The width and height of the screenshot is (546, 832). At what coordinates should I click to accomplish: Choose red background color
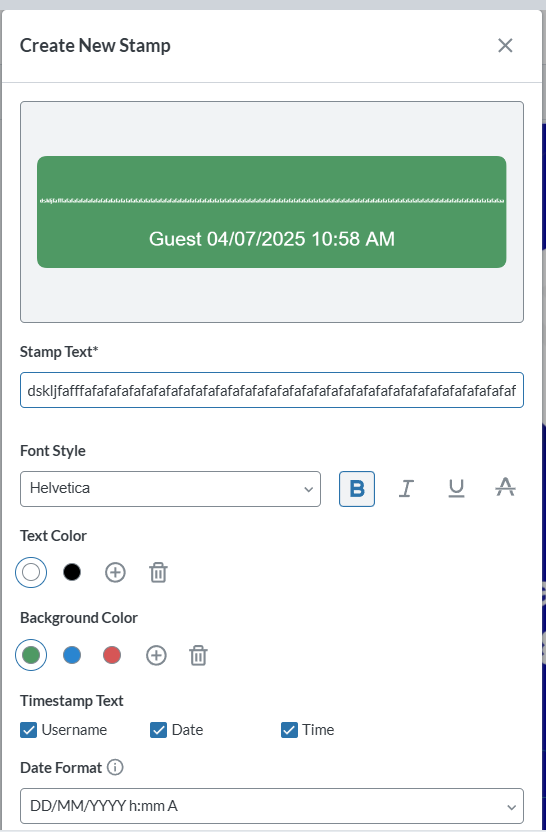click(112, 655)
